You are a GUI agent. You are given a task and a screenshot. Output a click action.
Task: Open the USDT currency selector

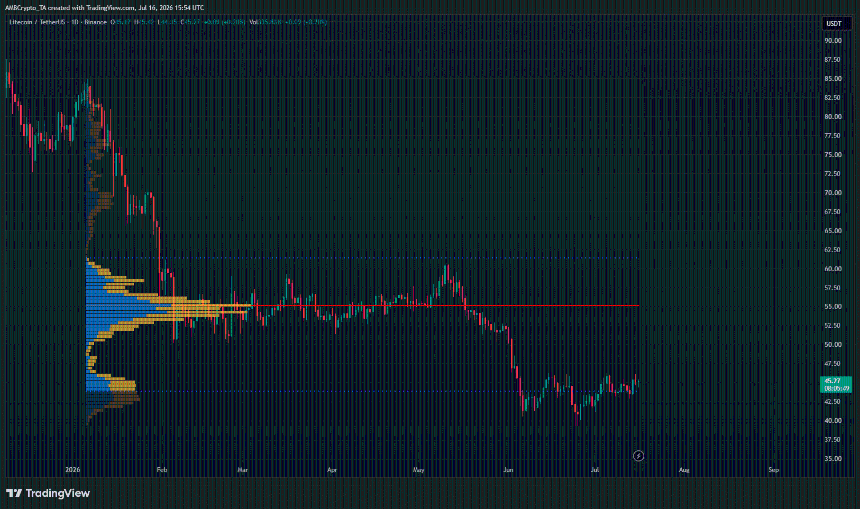tap(834, 24)
